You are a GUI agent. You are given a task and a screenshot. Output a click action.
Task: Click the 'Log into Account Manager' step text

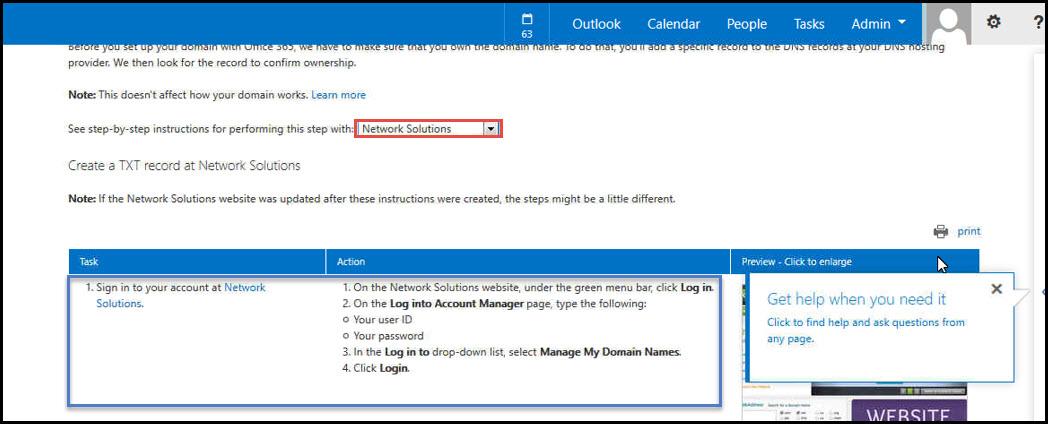(456, 304)
